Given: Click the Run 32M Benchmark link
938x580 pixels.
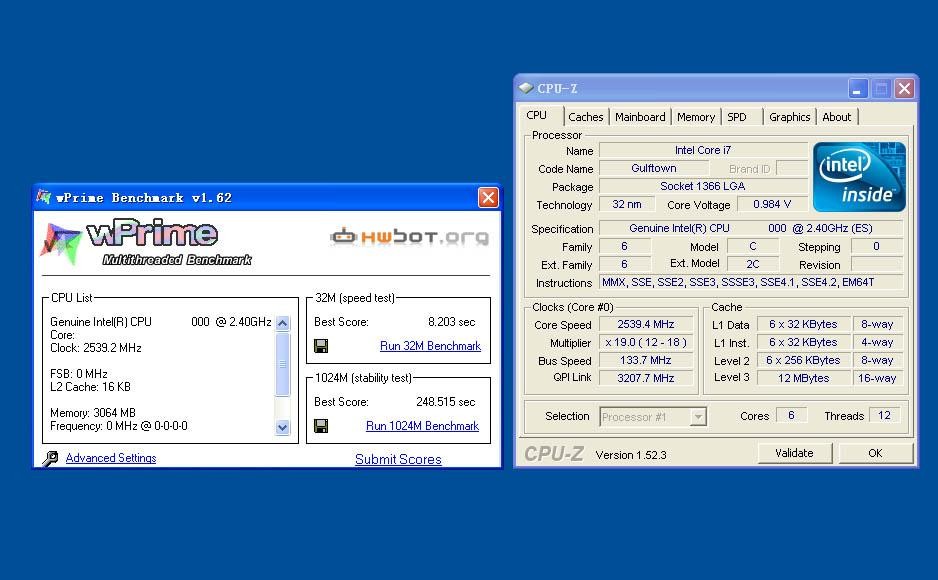Looking at the screenshot, I should [x=430, y=346].
